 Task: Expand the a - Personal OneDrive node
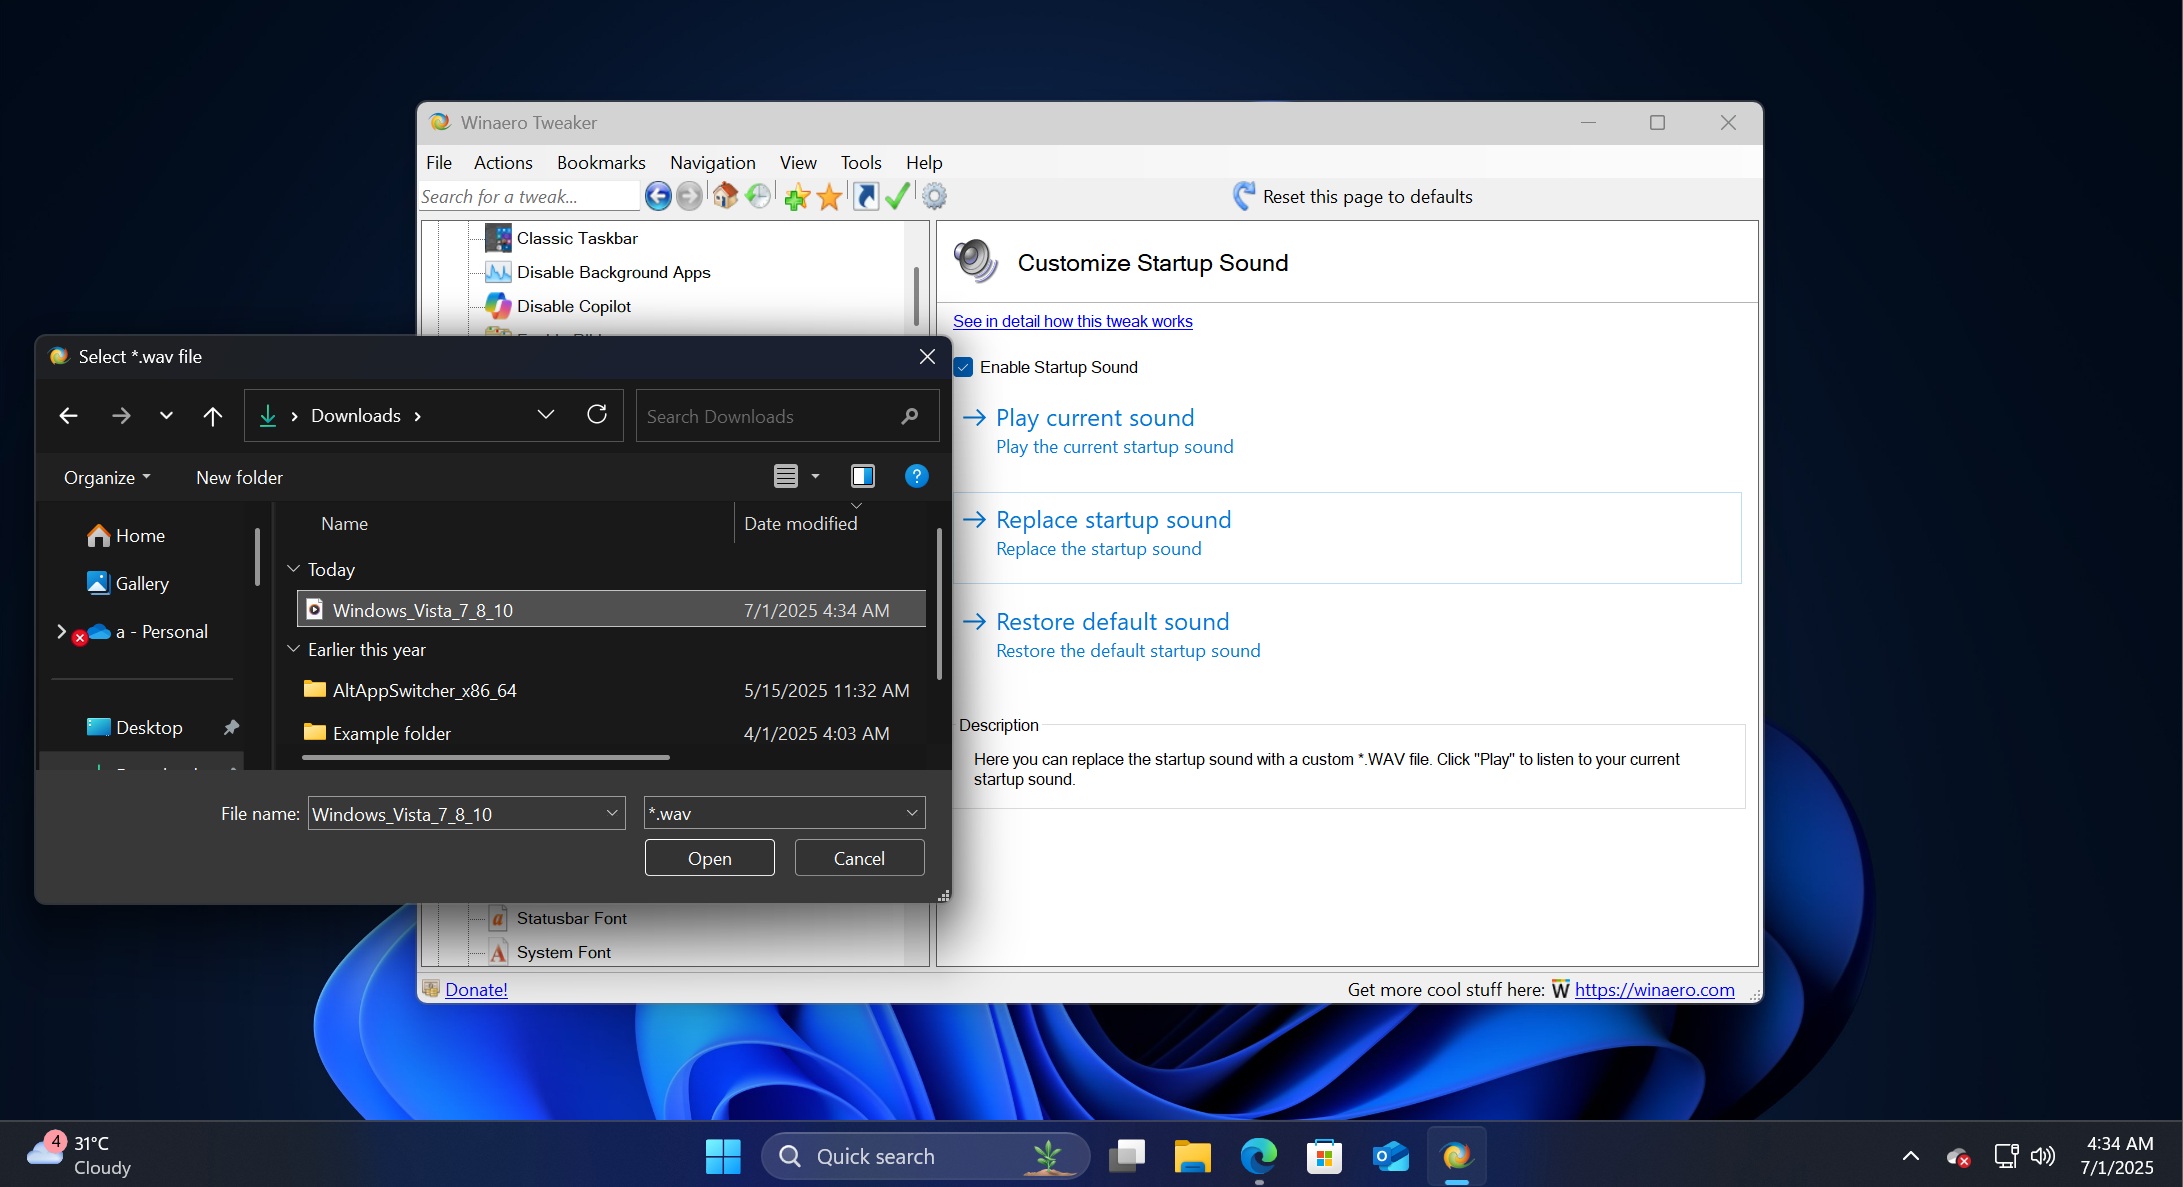[x=61, y=631]
